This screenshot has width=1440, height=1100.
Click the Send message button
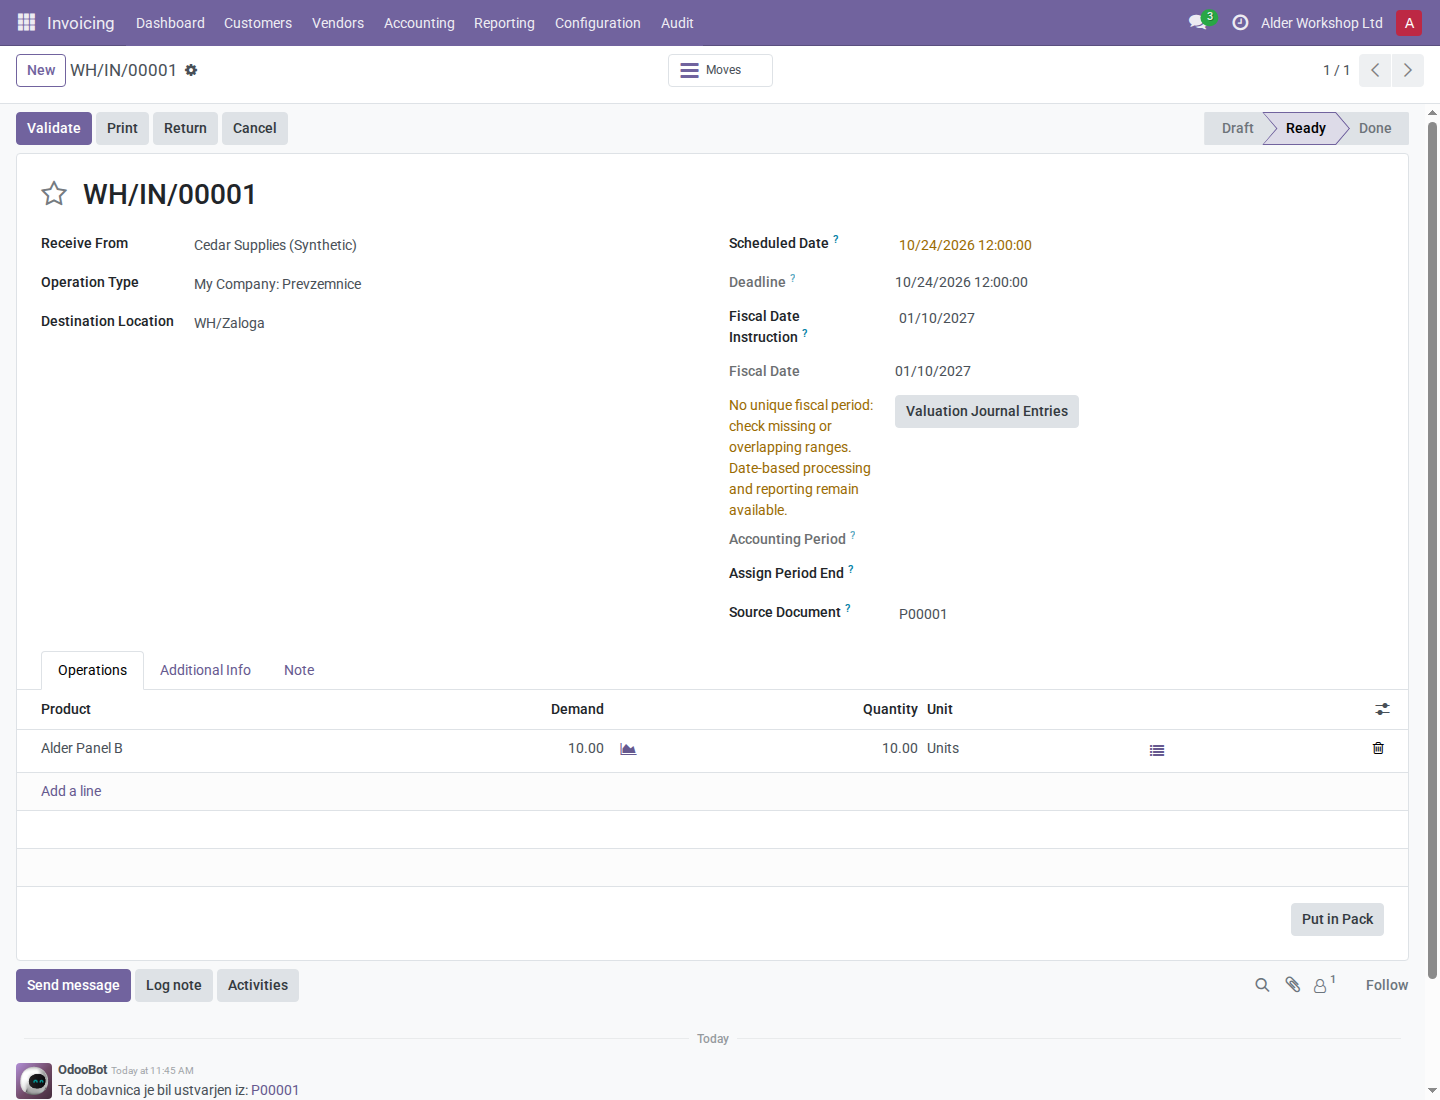pos(73,985)
